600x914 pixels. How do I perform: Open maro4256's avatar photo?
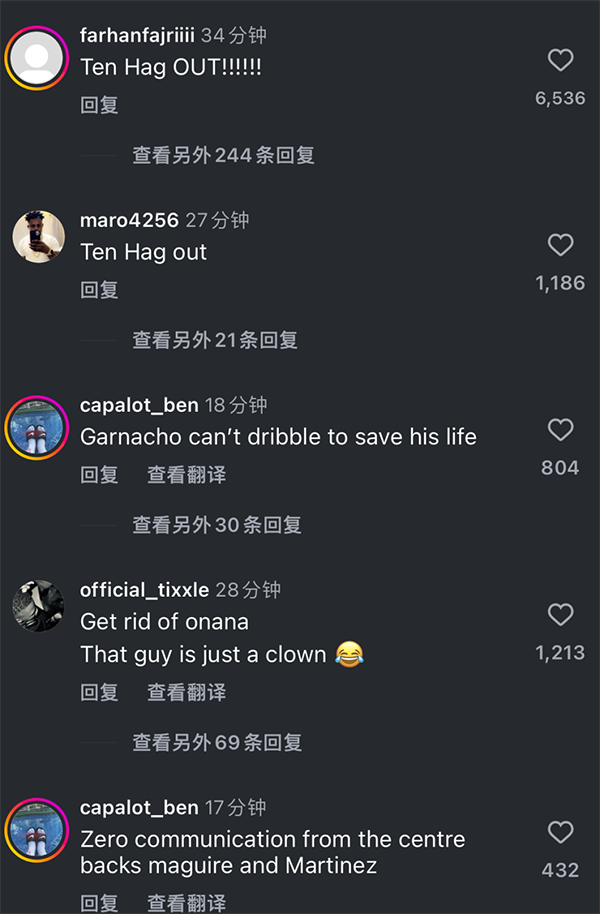tap(37, 240)
